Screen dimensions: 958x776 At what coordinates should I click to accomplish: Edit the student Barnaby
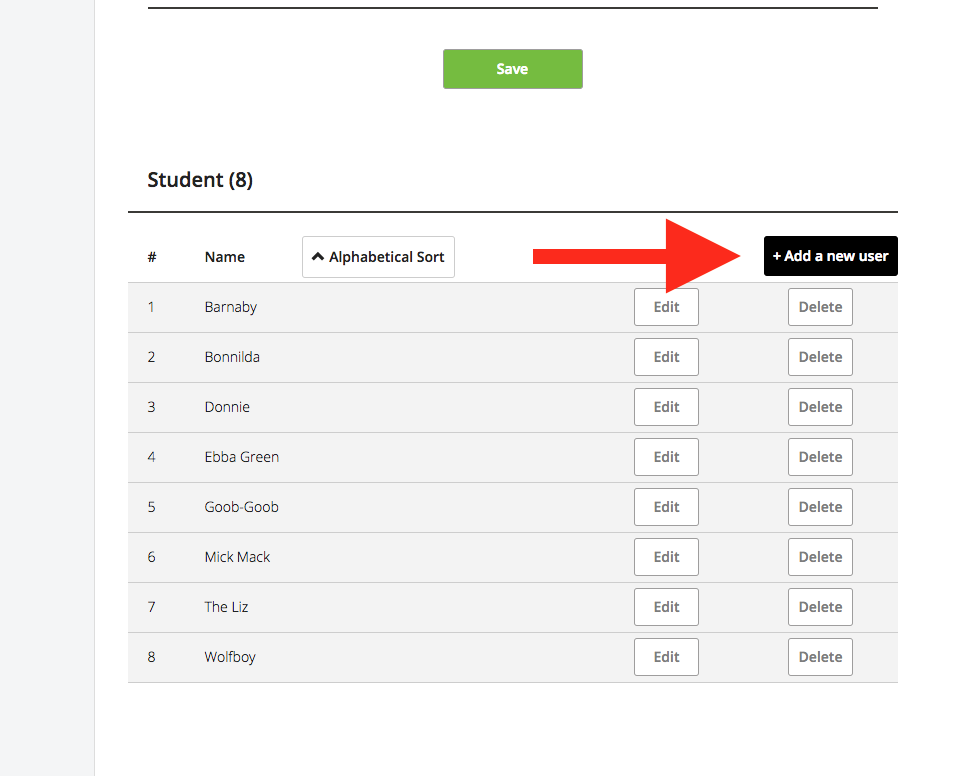click(666, 307)
